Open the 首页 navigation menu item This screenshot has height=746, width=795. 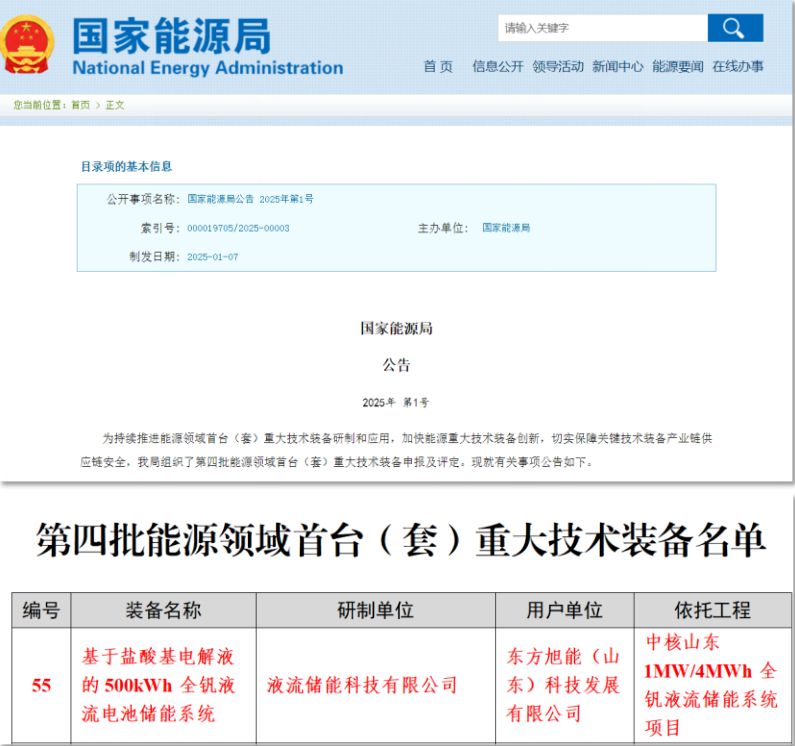pos(437,67)
